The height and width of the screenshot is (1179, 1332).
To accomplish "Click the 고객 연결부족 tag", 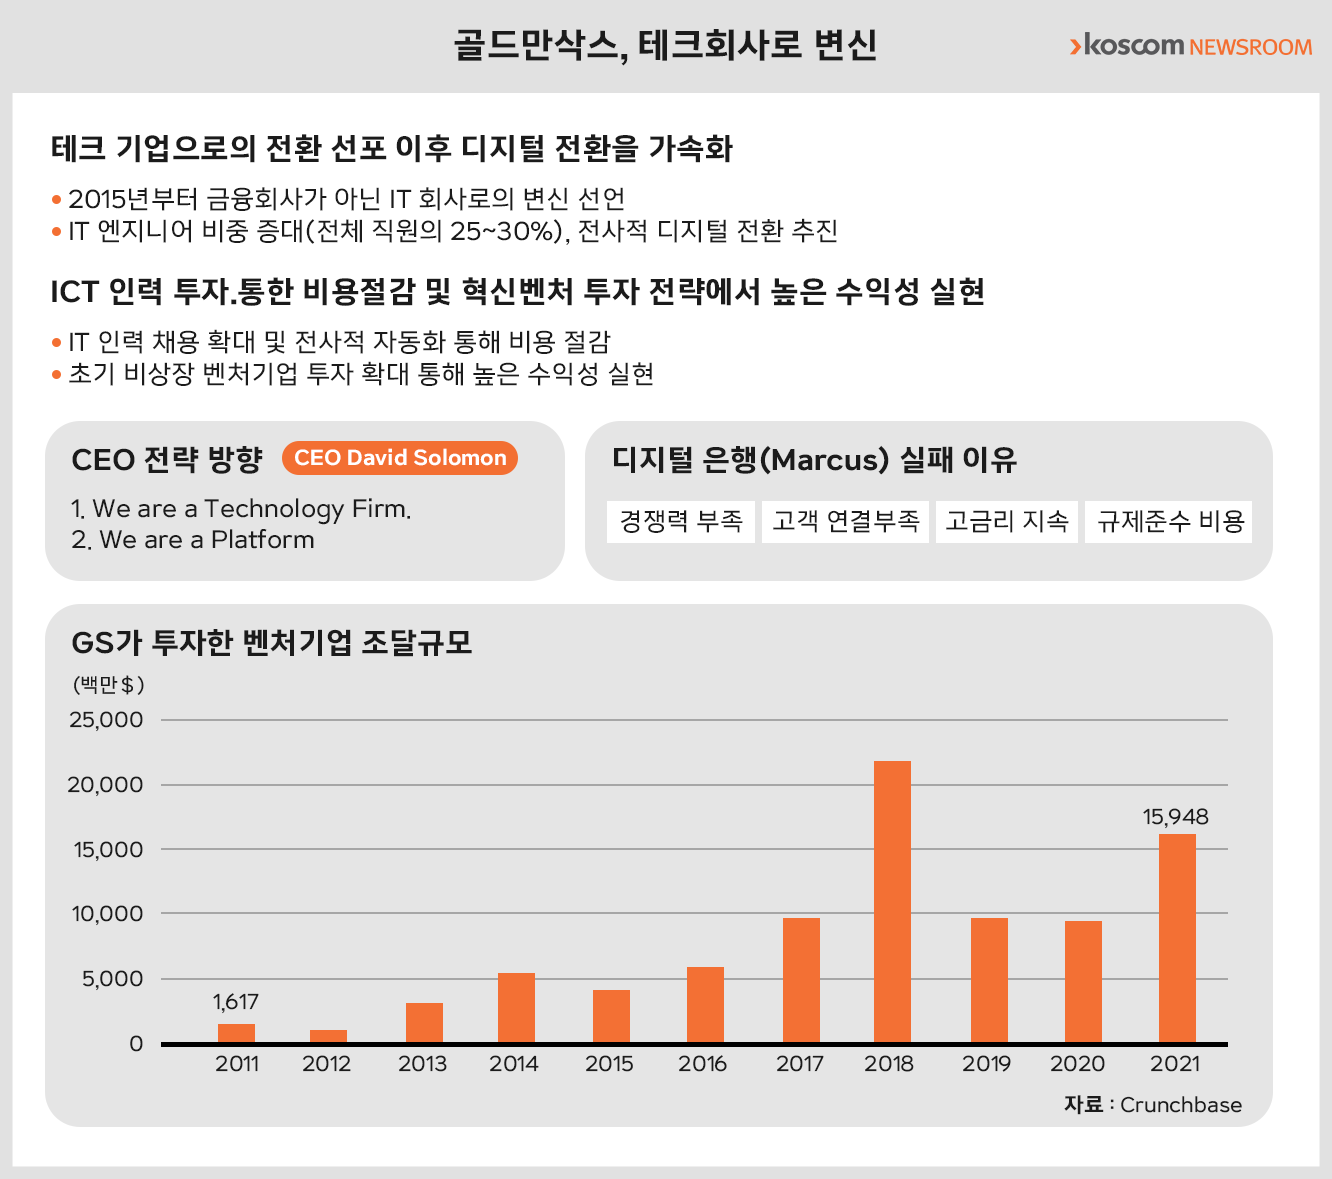I will (846, 522).
